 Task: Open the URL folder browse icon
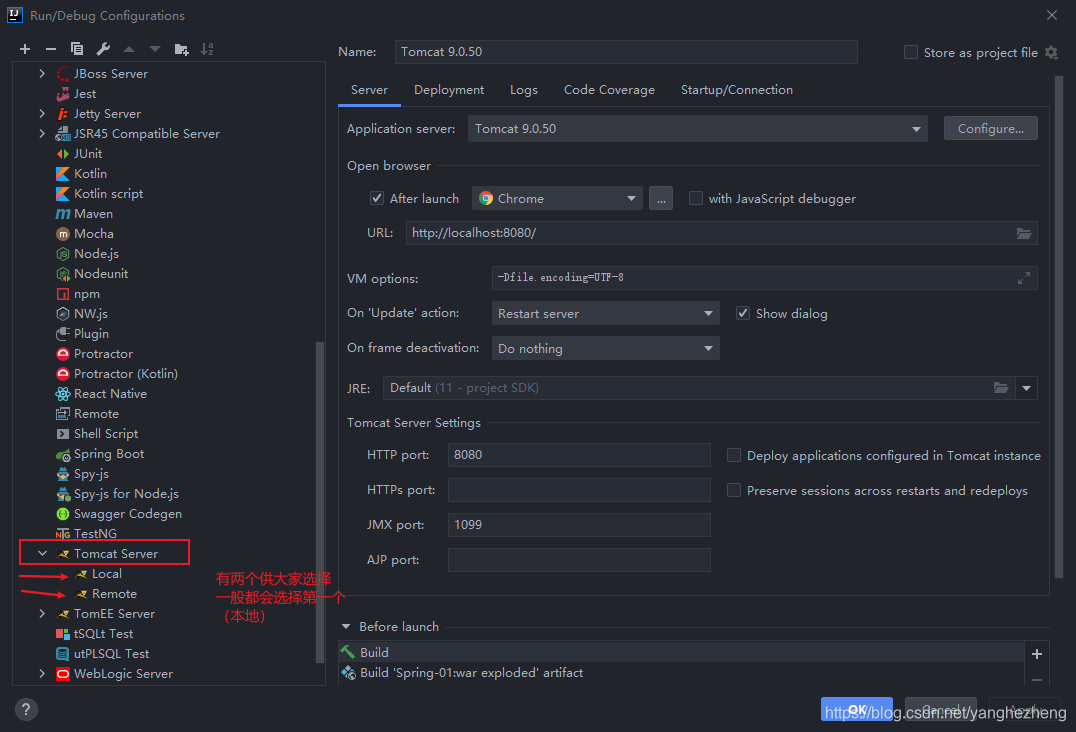pos(1023,232)
